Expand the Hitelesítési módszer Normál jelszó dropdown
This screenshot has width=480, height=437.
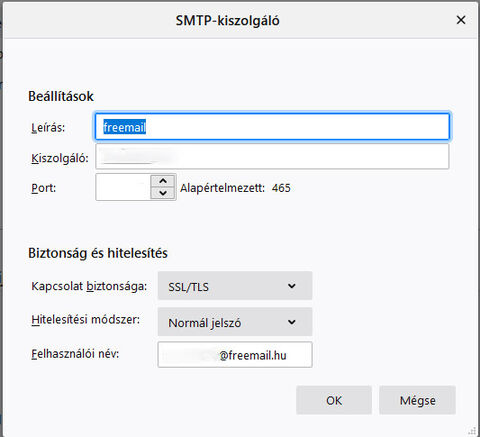[235, 322]
